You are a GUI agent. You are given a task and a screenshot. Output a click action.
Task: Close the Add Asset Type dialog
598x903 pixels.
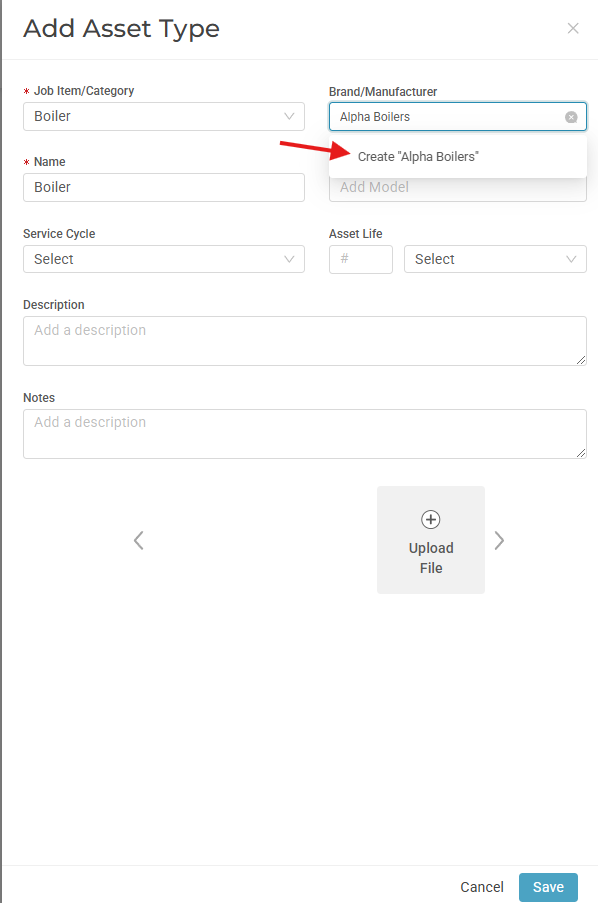(573, 28)
